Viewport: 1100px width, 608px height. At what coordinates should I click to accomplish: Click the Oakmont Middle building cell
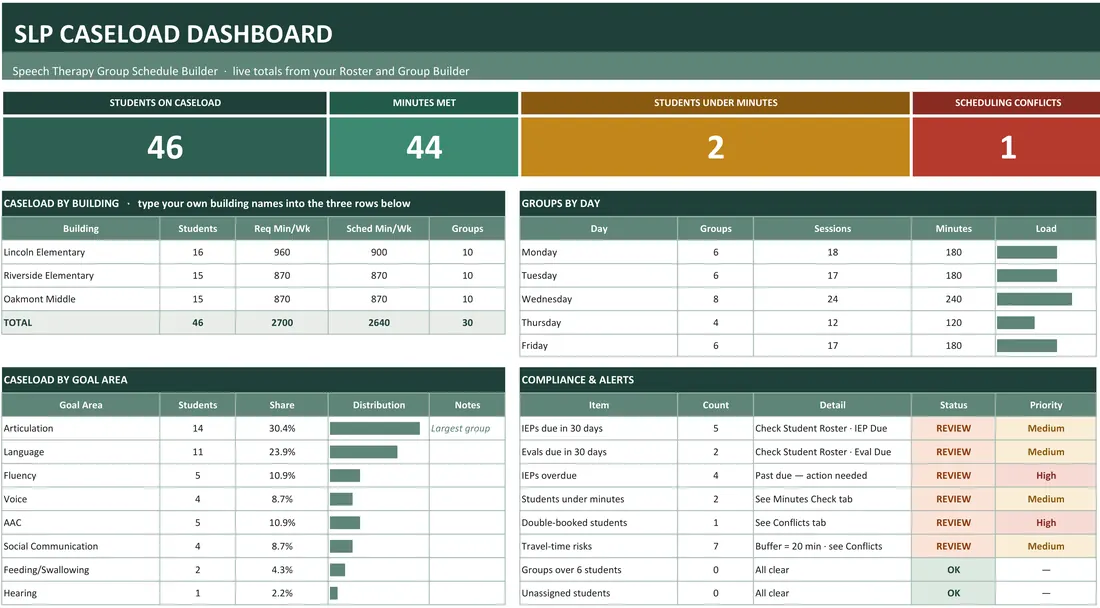pyautogui.click(x=80, y=299)
